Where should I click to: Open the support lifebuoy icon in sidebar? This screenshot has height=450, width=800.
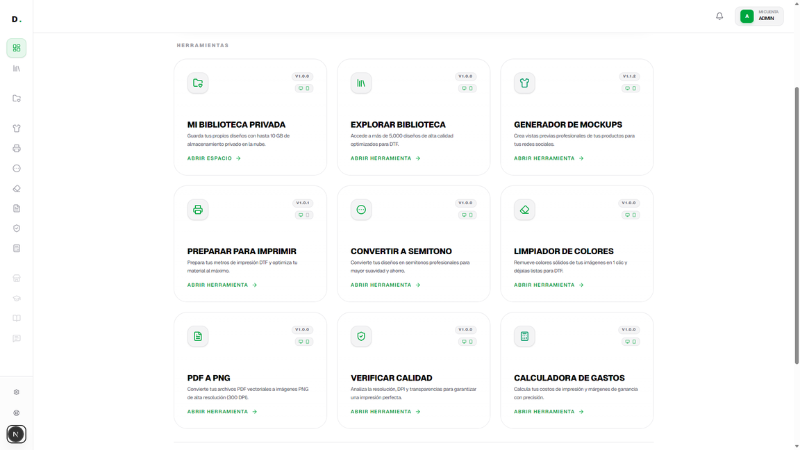pos(16,413)
